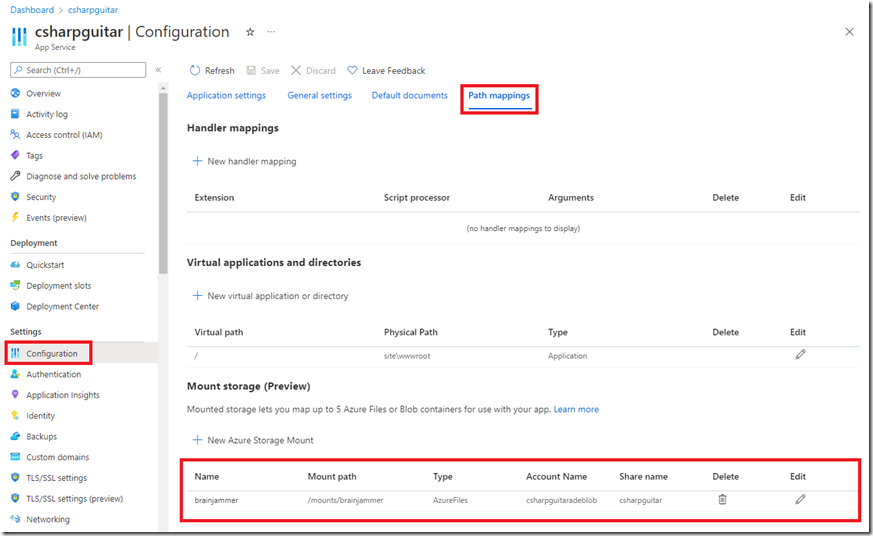Switch to Application settings tab

tap(226, 96)
